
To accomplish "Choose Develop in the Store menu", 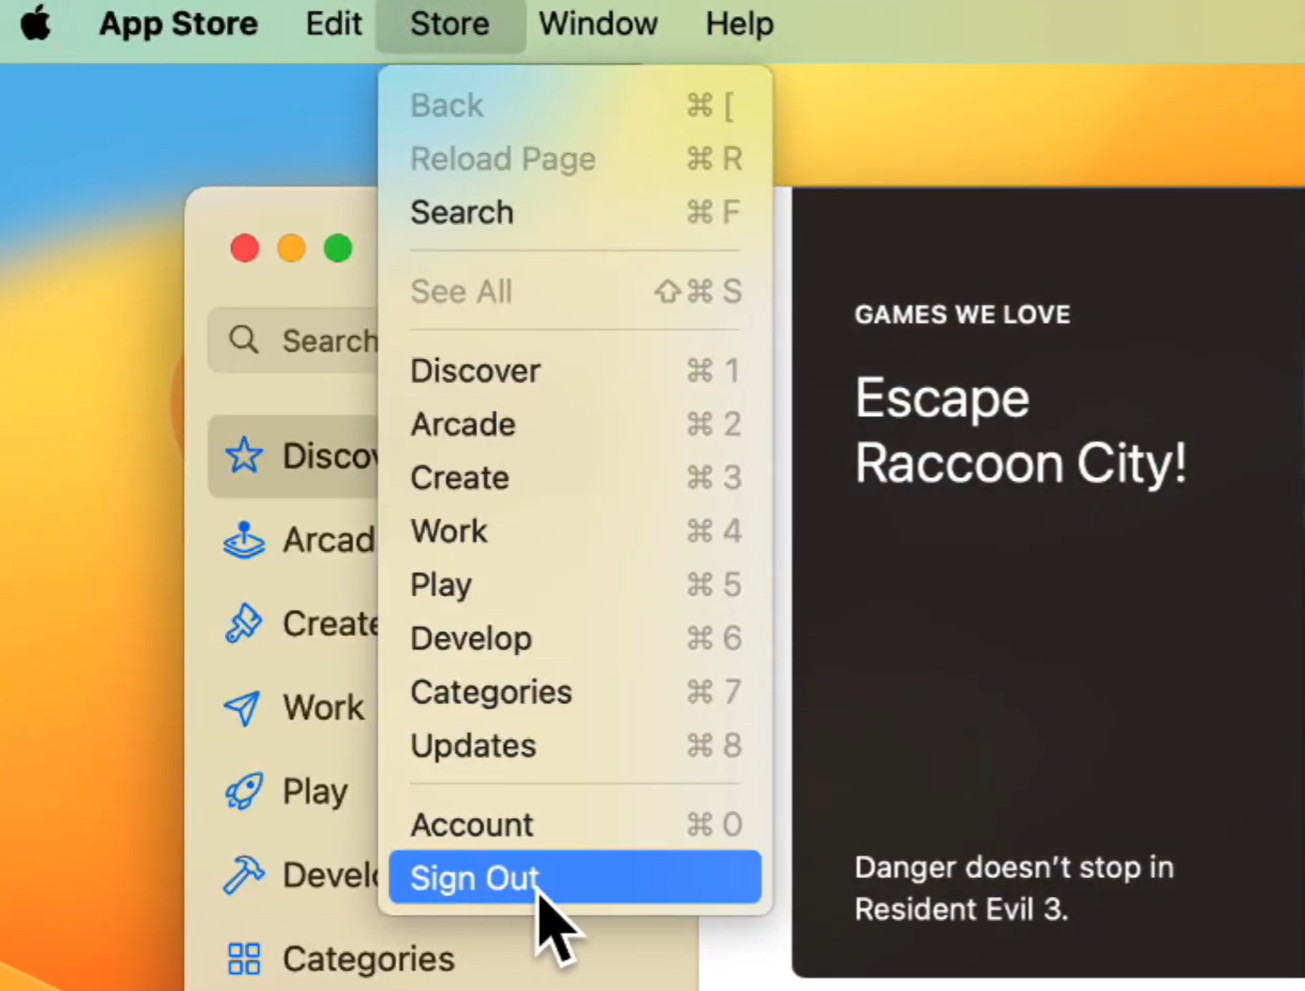I will tap(575, 638).
